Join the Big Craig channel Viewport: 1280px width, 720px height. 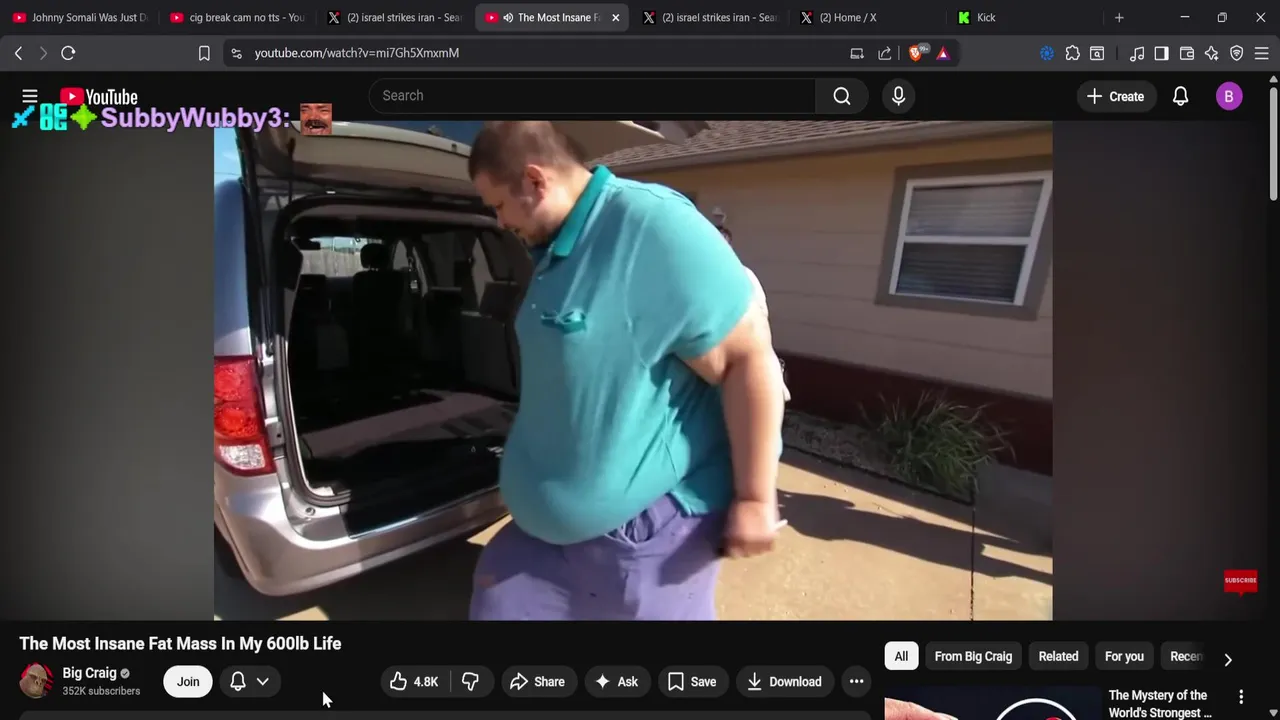[188, 681]
